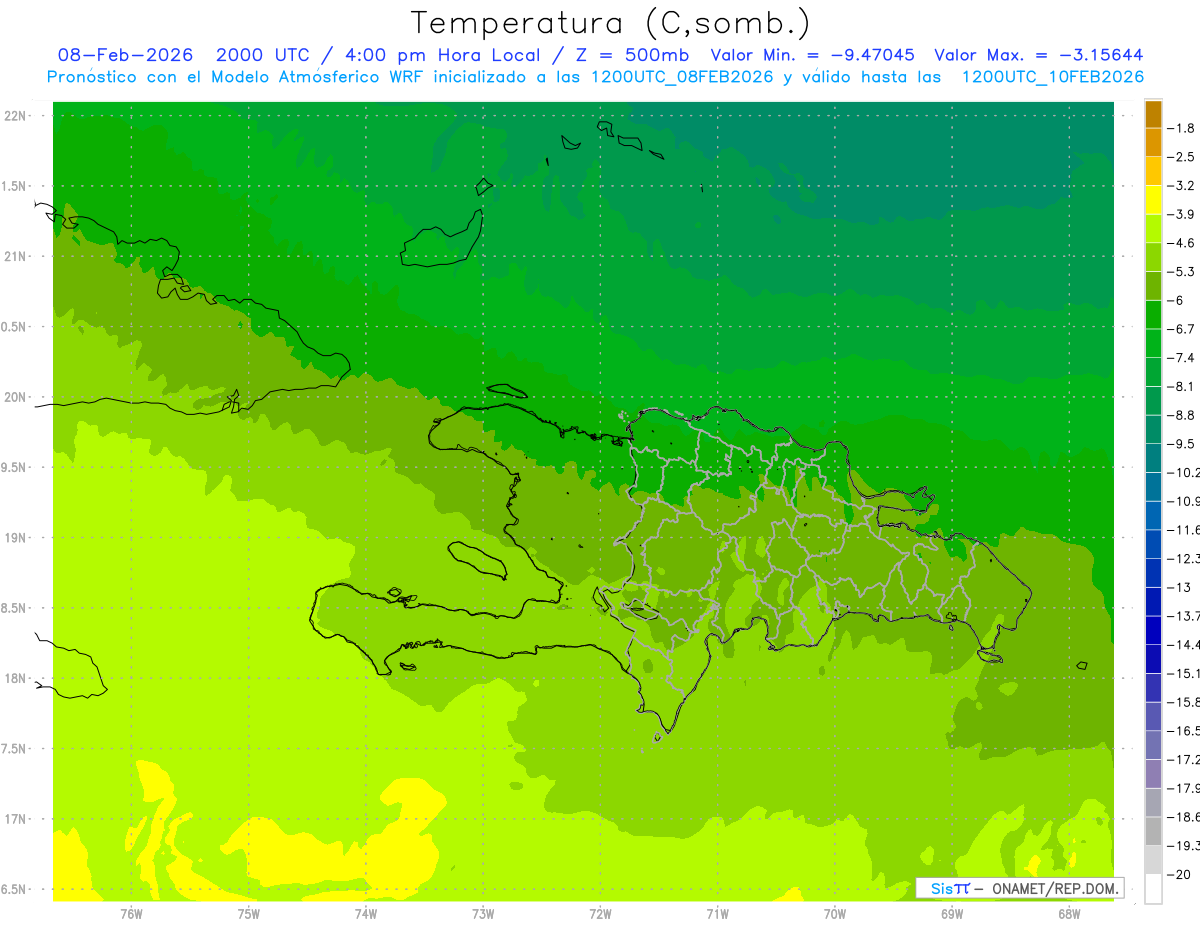1200x927 pixels.
Task: Click the date text '08-Feb-2026'
Action: pyautogui.click(x=126, y=55)
